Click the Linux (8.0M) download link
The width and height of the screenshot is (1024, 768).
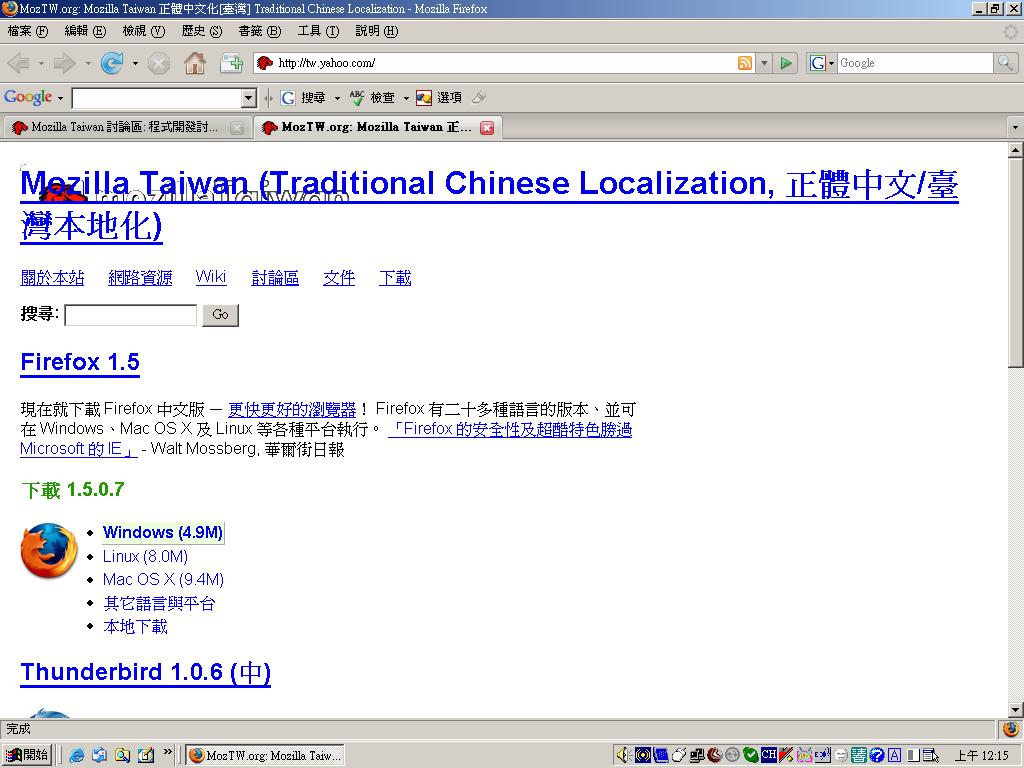click(x=145, y=556)
